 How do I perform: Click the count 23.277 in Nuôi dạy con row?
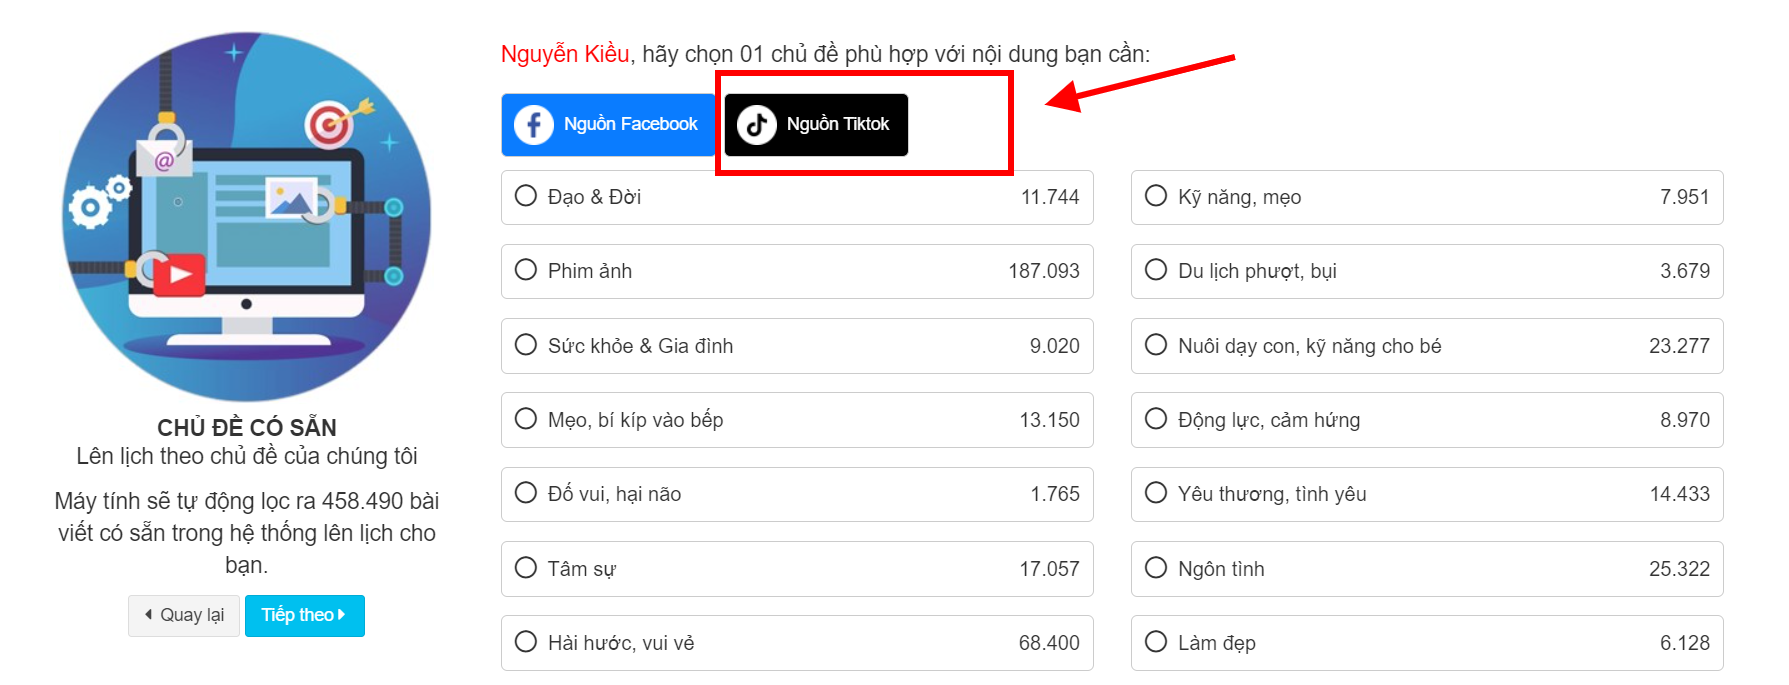(x=1679, y=346)
